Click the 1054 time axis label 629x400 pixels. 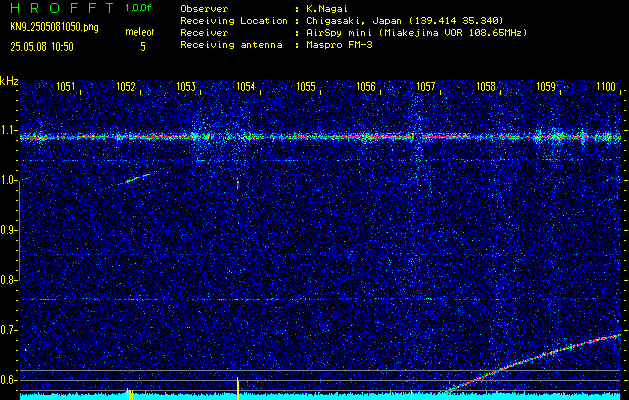246,86
